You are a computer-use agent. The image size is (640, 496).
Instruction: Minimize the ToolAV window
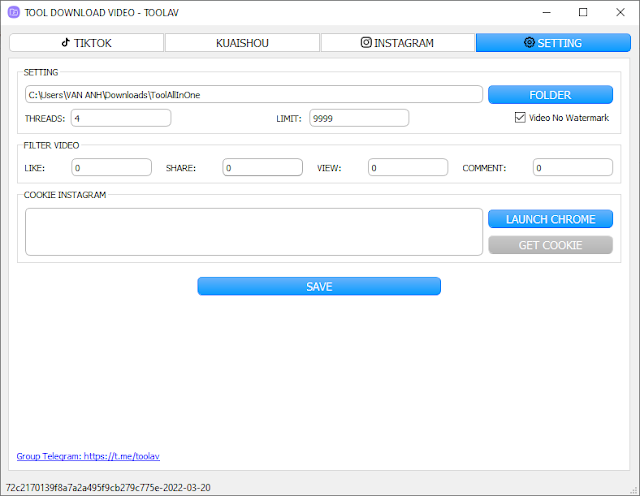point(546,12)
